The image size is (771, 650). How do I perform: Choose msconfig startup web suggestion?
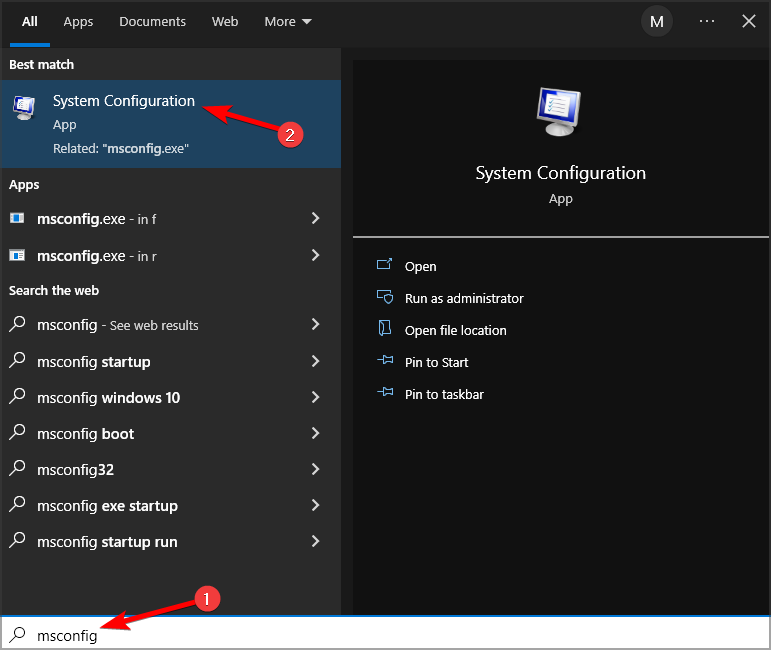[x=171, y=361]
